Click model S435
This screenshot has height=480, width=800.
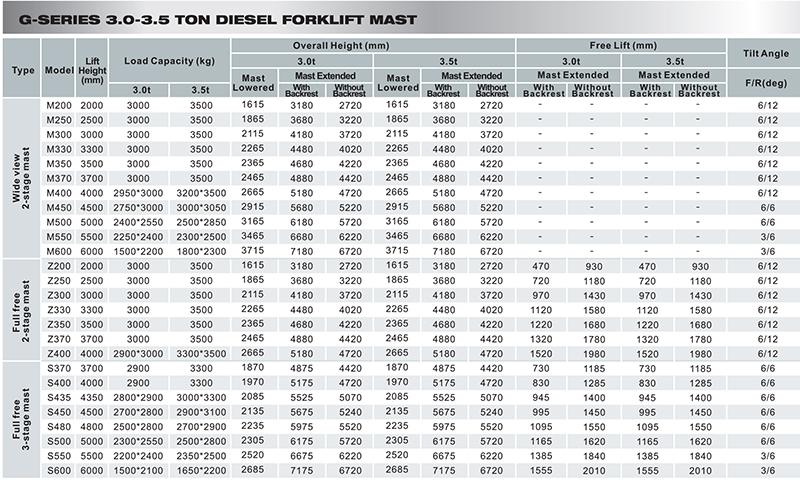pyautogui.click(x=59, y=398)
